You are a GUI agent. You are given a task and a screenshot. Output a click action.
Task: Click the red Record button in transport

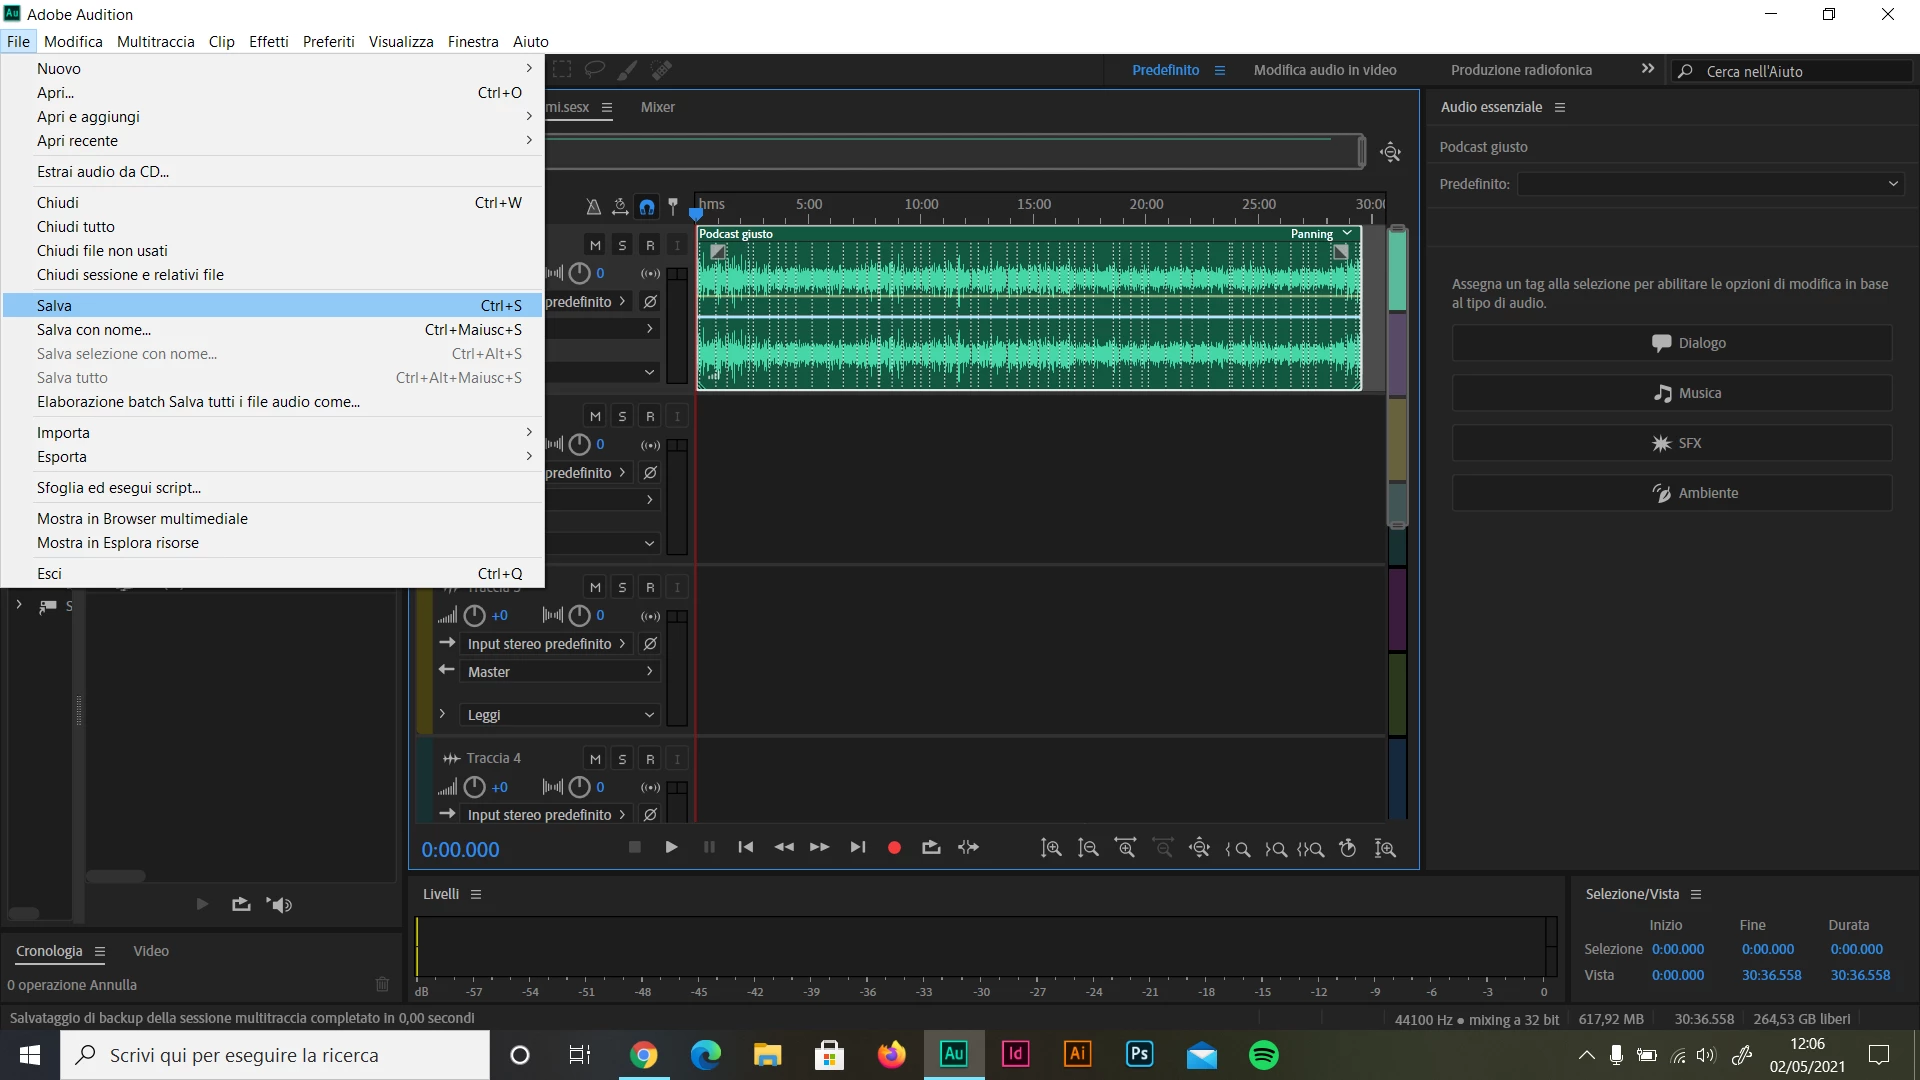tap(894, 848)
